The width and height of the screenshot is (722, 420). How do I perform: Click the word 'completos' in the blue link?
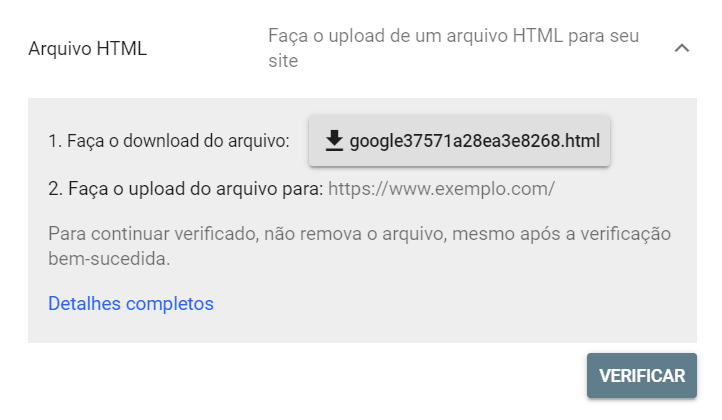click(x=169, y=304)
